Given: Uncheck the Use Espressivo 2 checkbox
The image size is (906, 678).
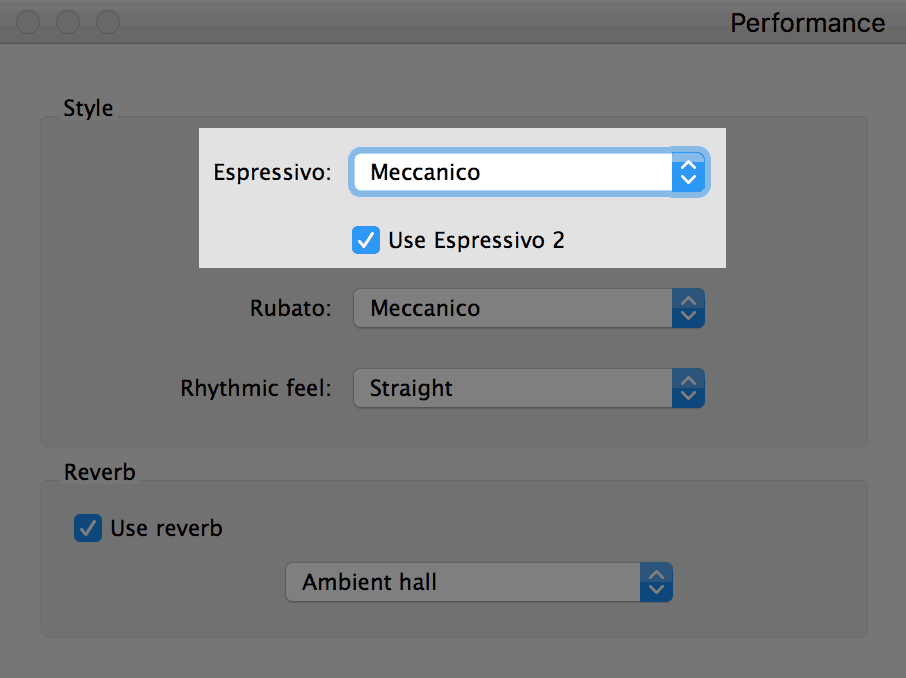Looking at the screenshot, I should [x=366, y=240].
